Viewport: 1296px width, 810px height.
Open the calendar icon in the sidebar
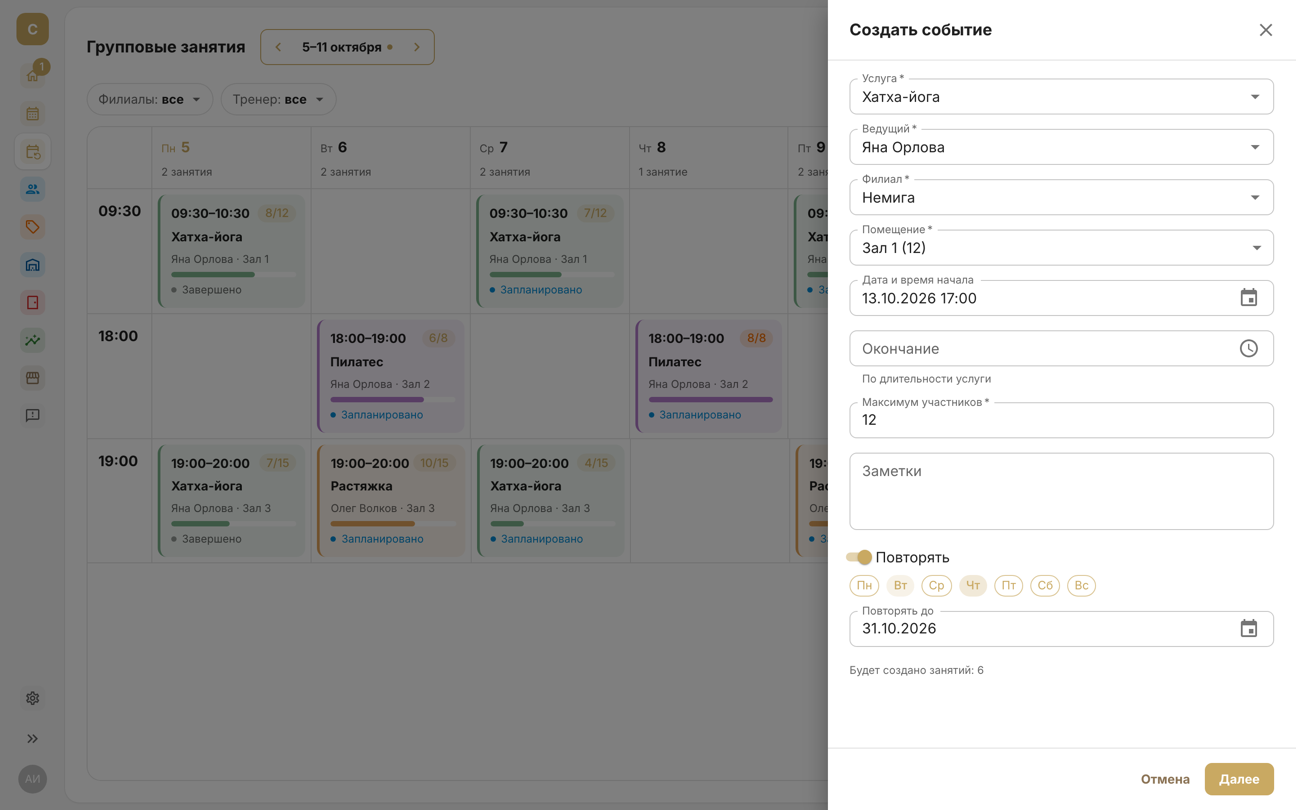(33, 114)
